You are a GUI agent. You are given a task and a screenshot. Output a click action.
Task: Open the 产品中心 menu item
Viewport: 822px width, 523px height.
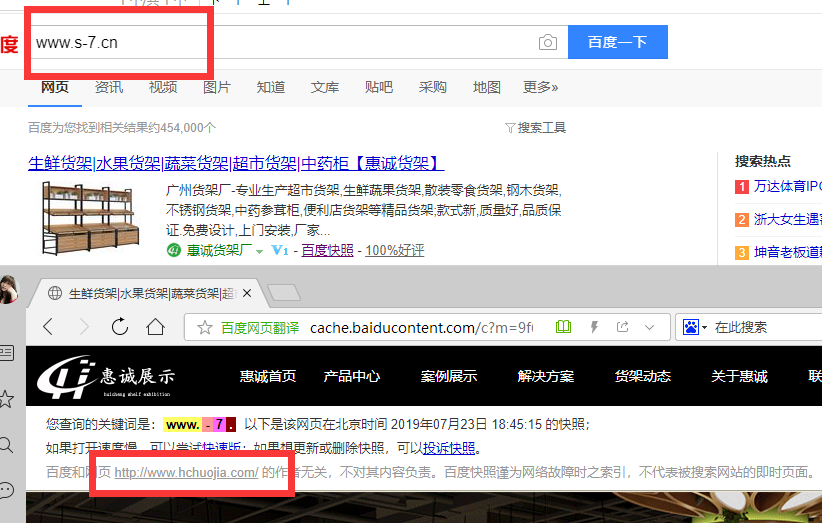352,376
